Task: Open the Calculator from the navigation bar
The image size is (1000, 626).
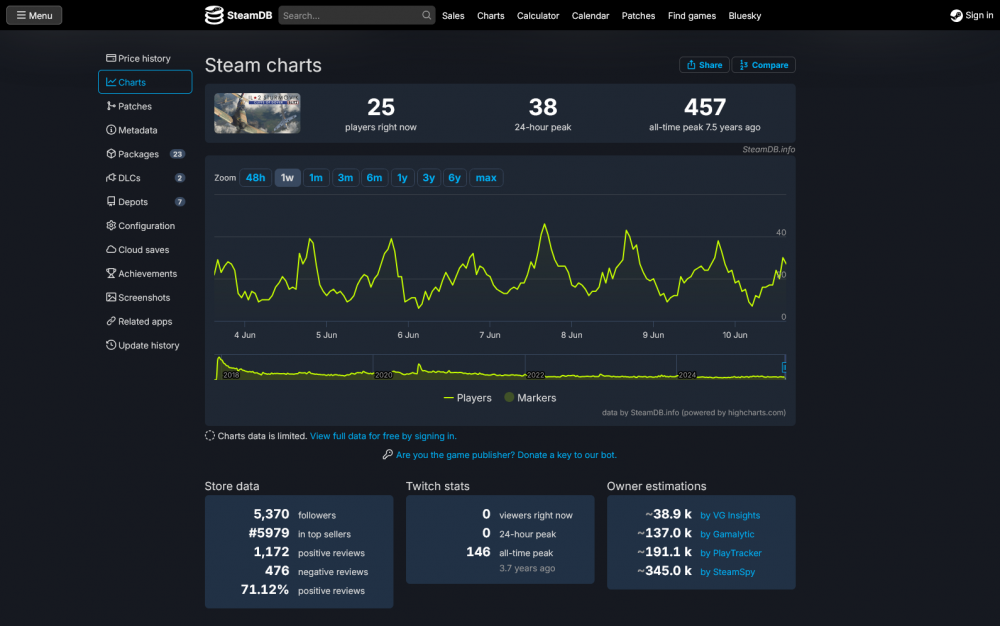Action: [x=538, y=15]
